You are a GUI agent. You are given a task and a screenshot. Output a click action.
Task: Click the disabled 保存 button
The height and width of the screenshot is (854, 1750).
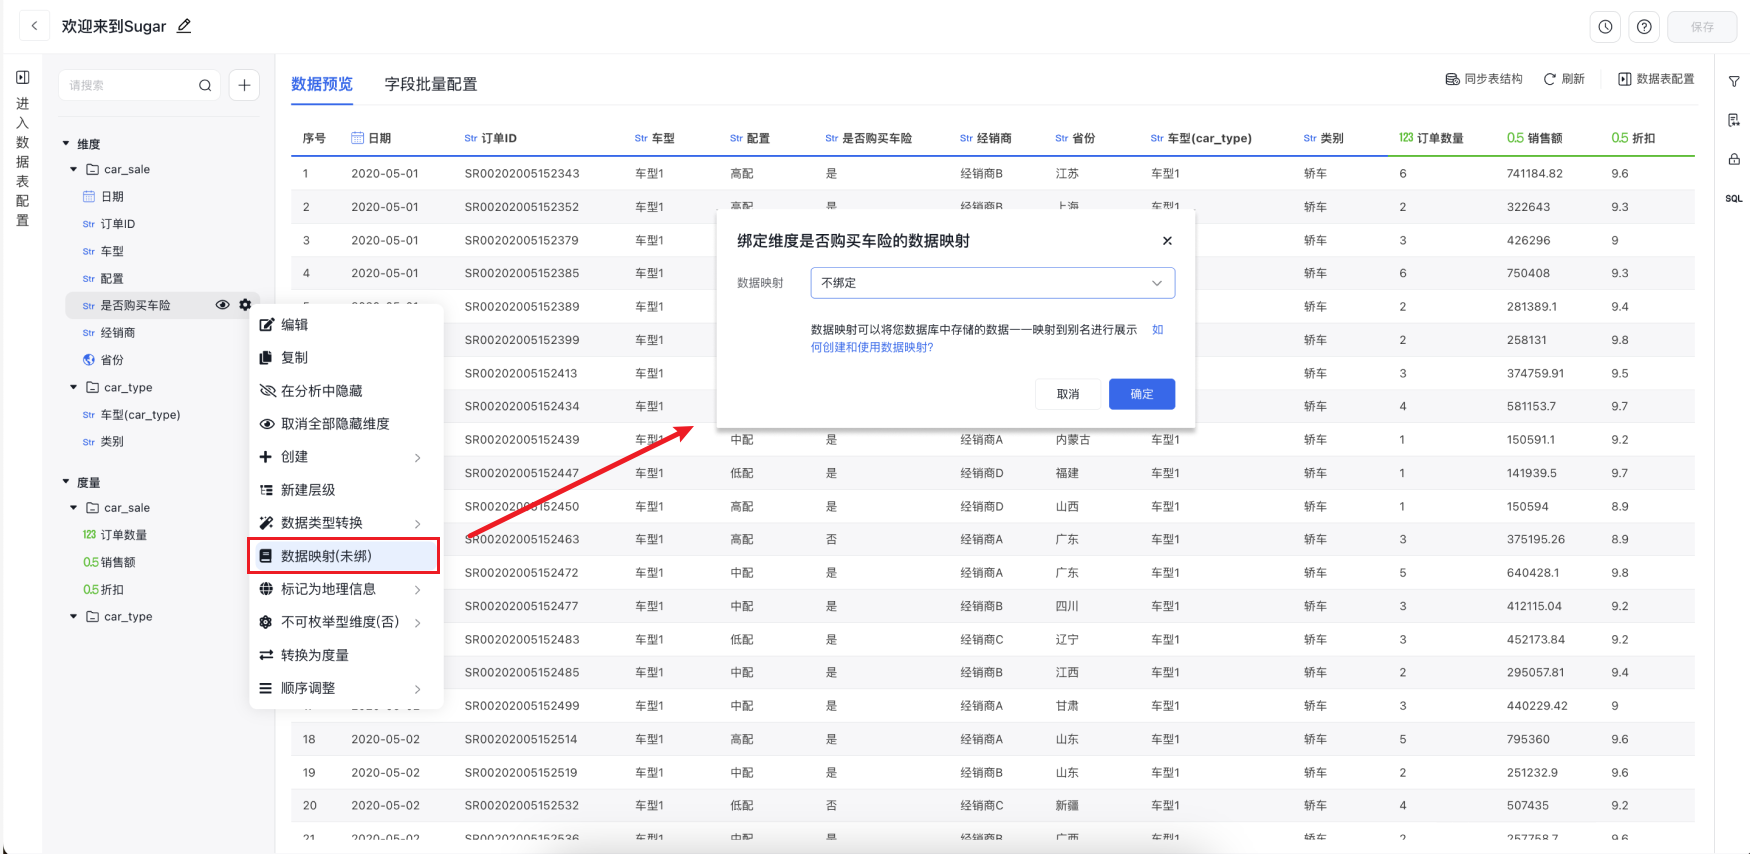click(1702, 27)
